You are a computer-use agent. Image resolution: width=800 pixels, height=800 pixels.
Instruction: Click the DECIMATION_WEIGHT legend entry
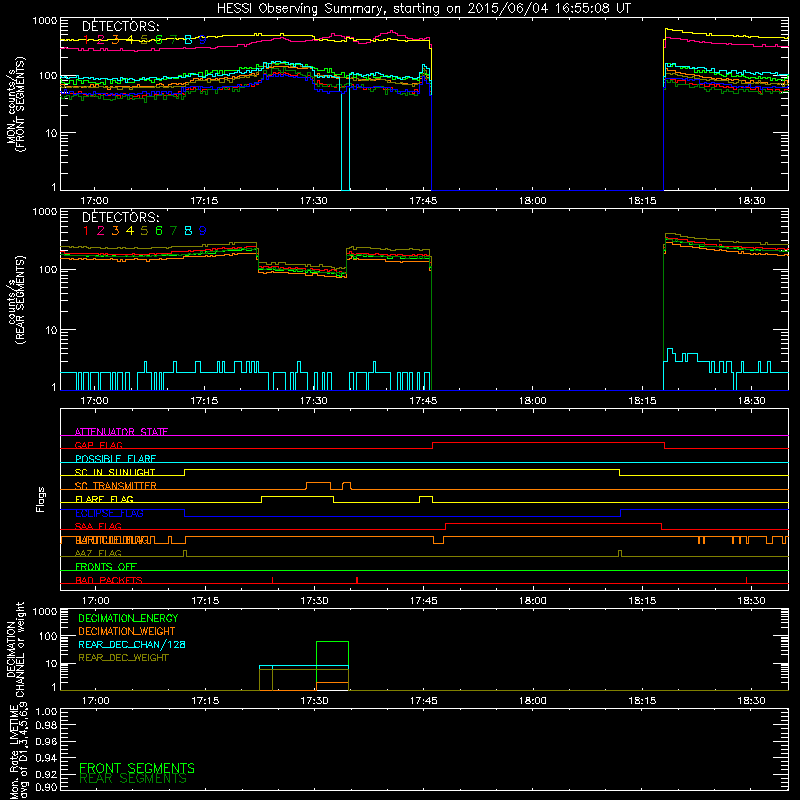(x=127, y=632)
